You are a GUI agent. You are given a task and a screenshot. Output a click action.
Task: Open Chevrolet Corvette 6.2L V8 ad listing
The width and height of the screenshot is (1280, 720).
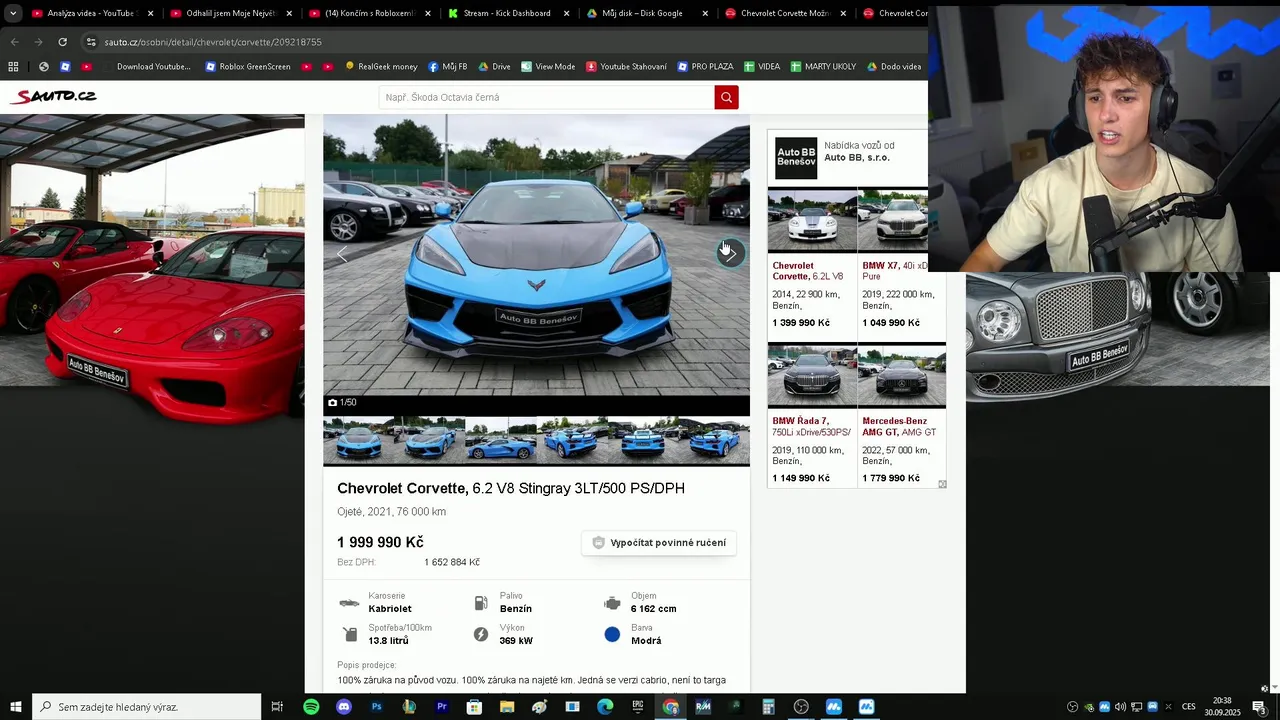pos(811,260)
